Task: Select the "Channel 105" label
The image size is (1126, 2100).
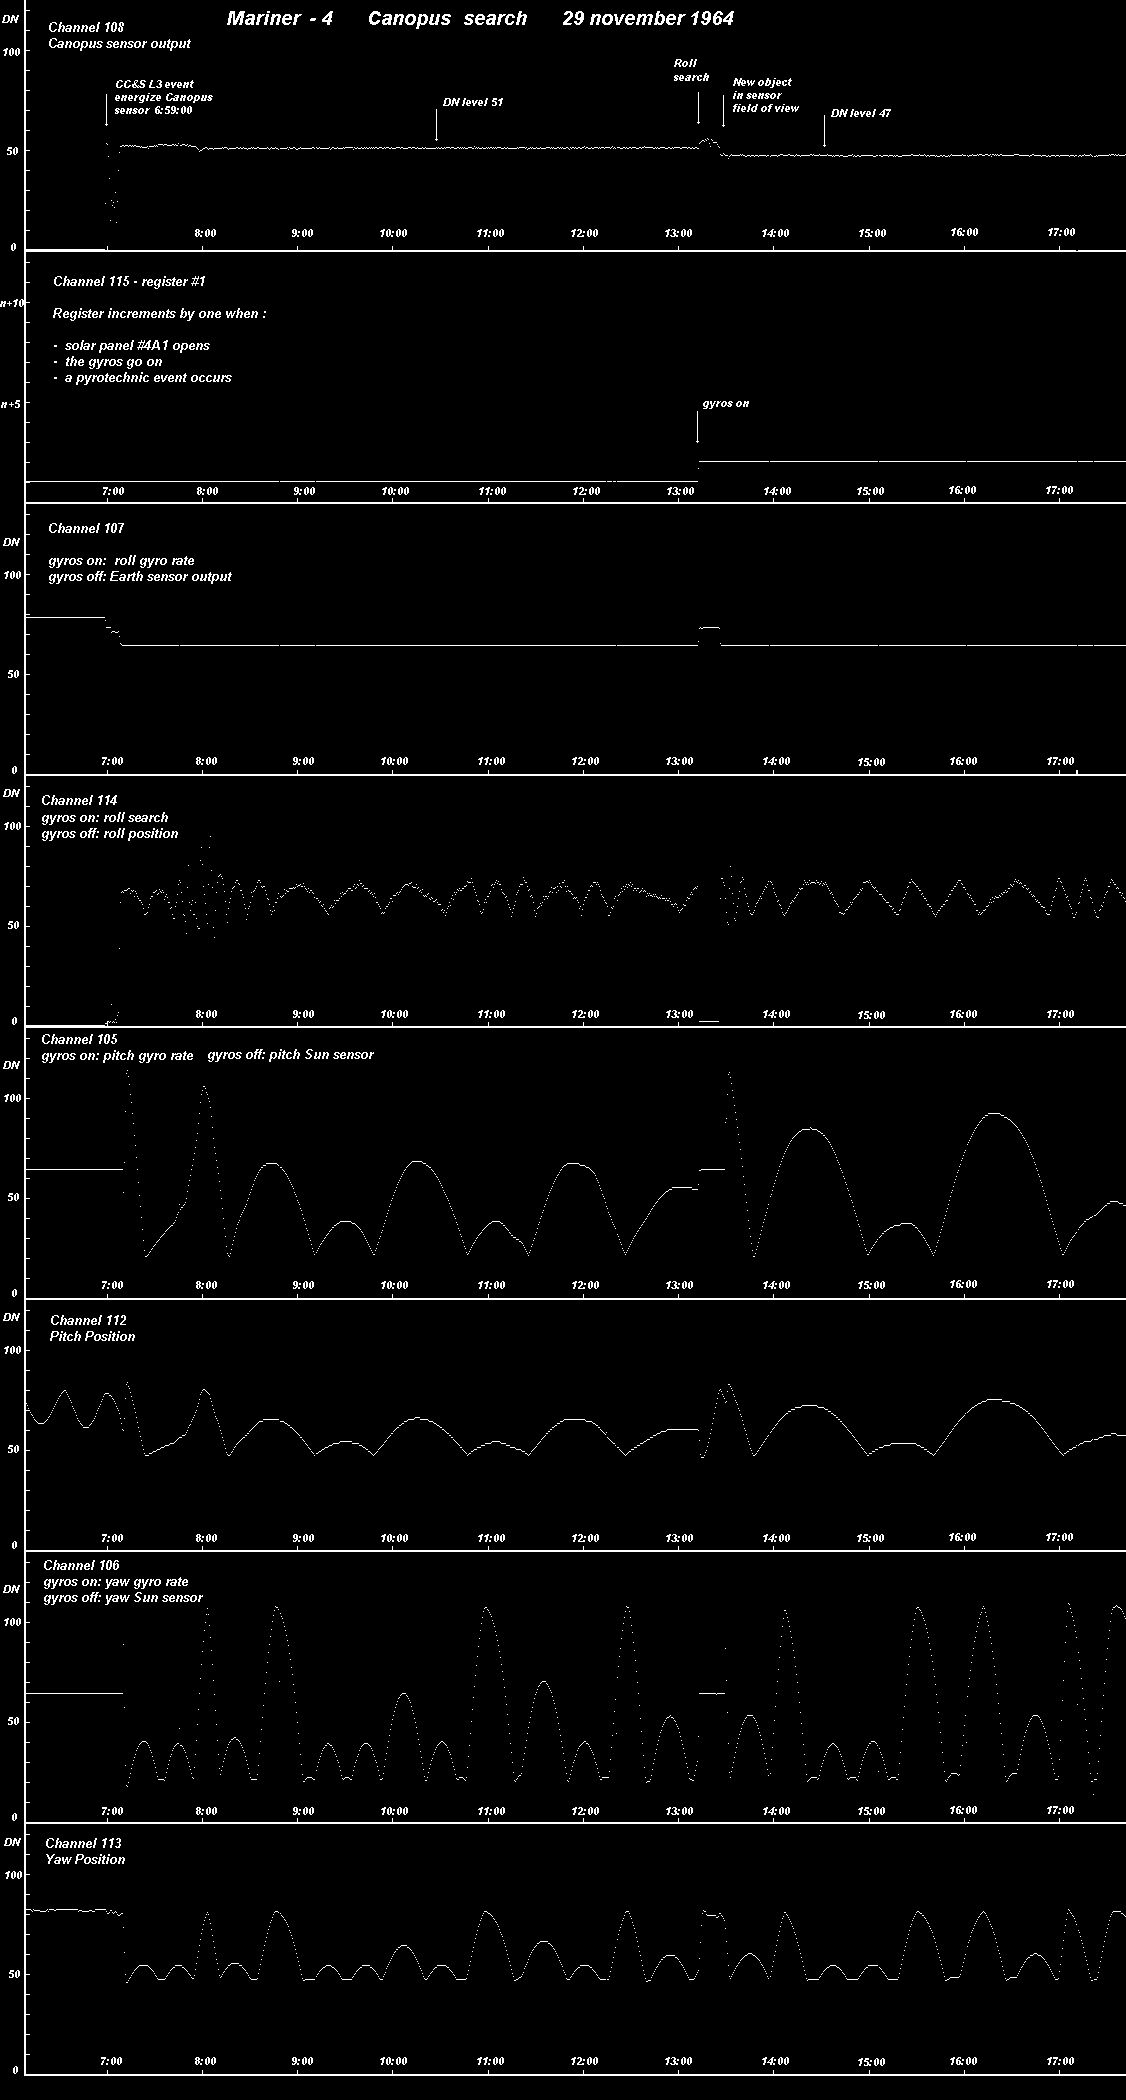Action: click(x=80, y=1039)
